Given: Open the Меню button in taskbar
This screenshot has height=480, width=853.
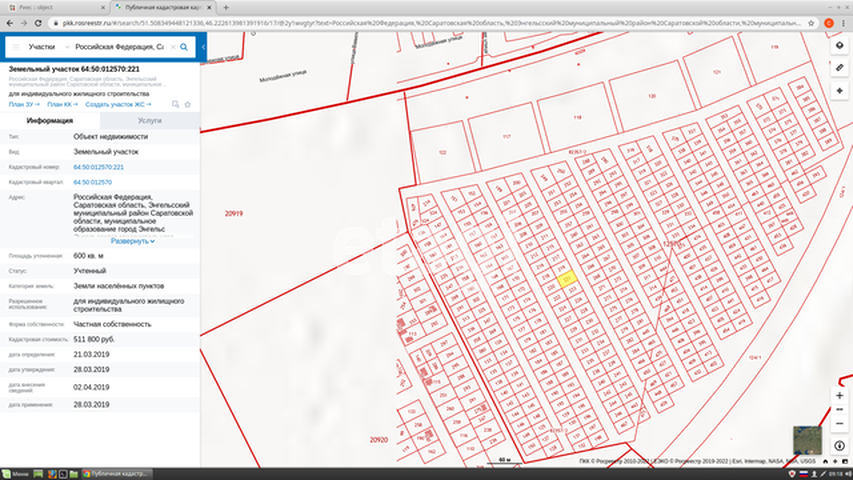Looking at the screenshot, I should click(18, 473).
